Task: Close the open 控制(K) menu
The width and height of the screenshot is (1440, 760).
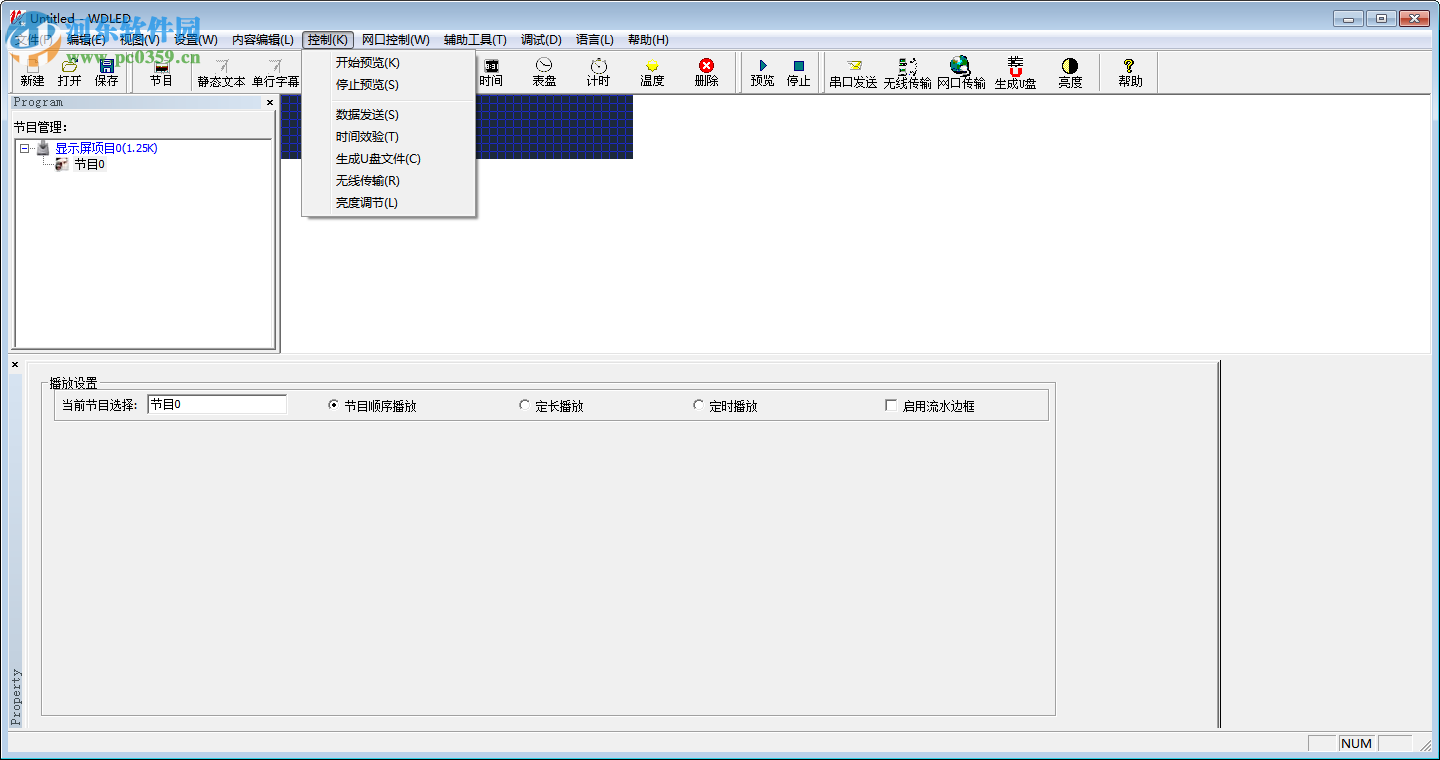Action: 328,40
